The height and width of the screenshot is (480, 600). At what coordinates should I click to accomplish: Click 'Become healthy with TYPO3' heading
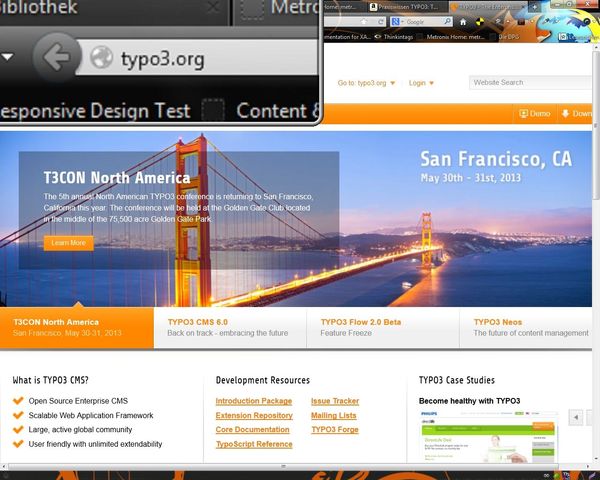point(470,401)
